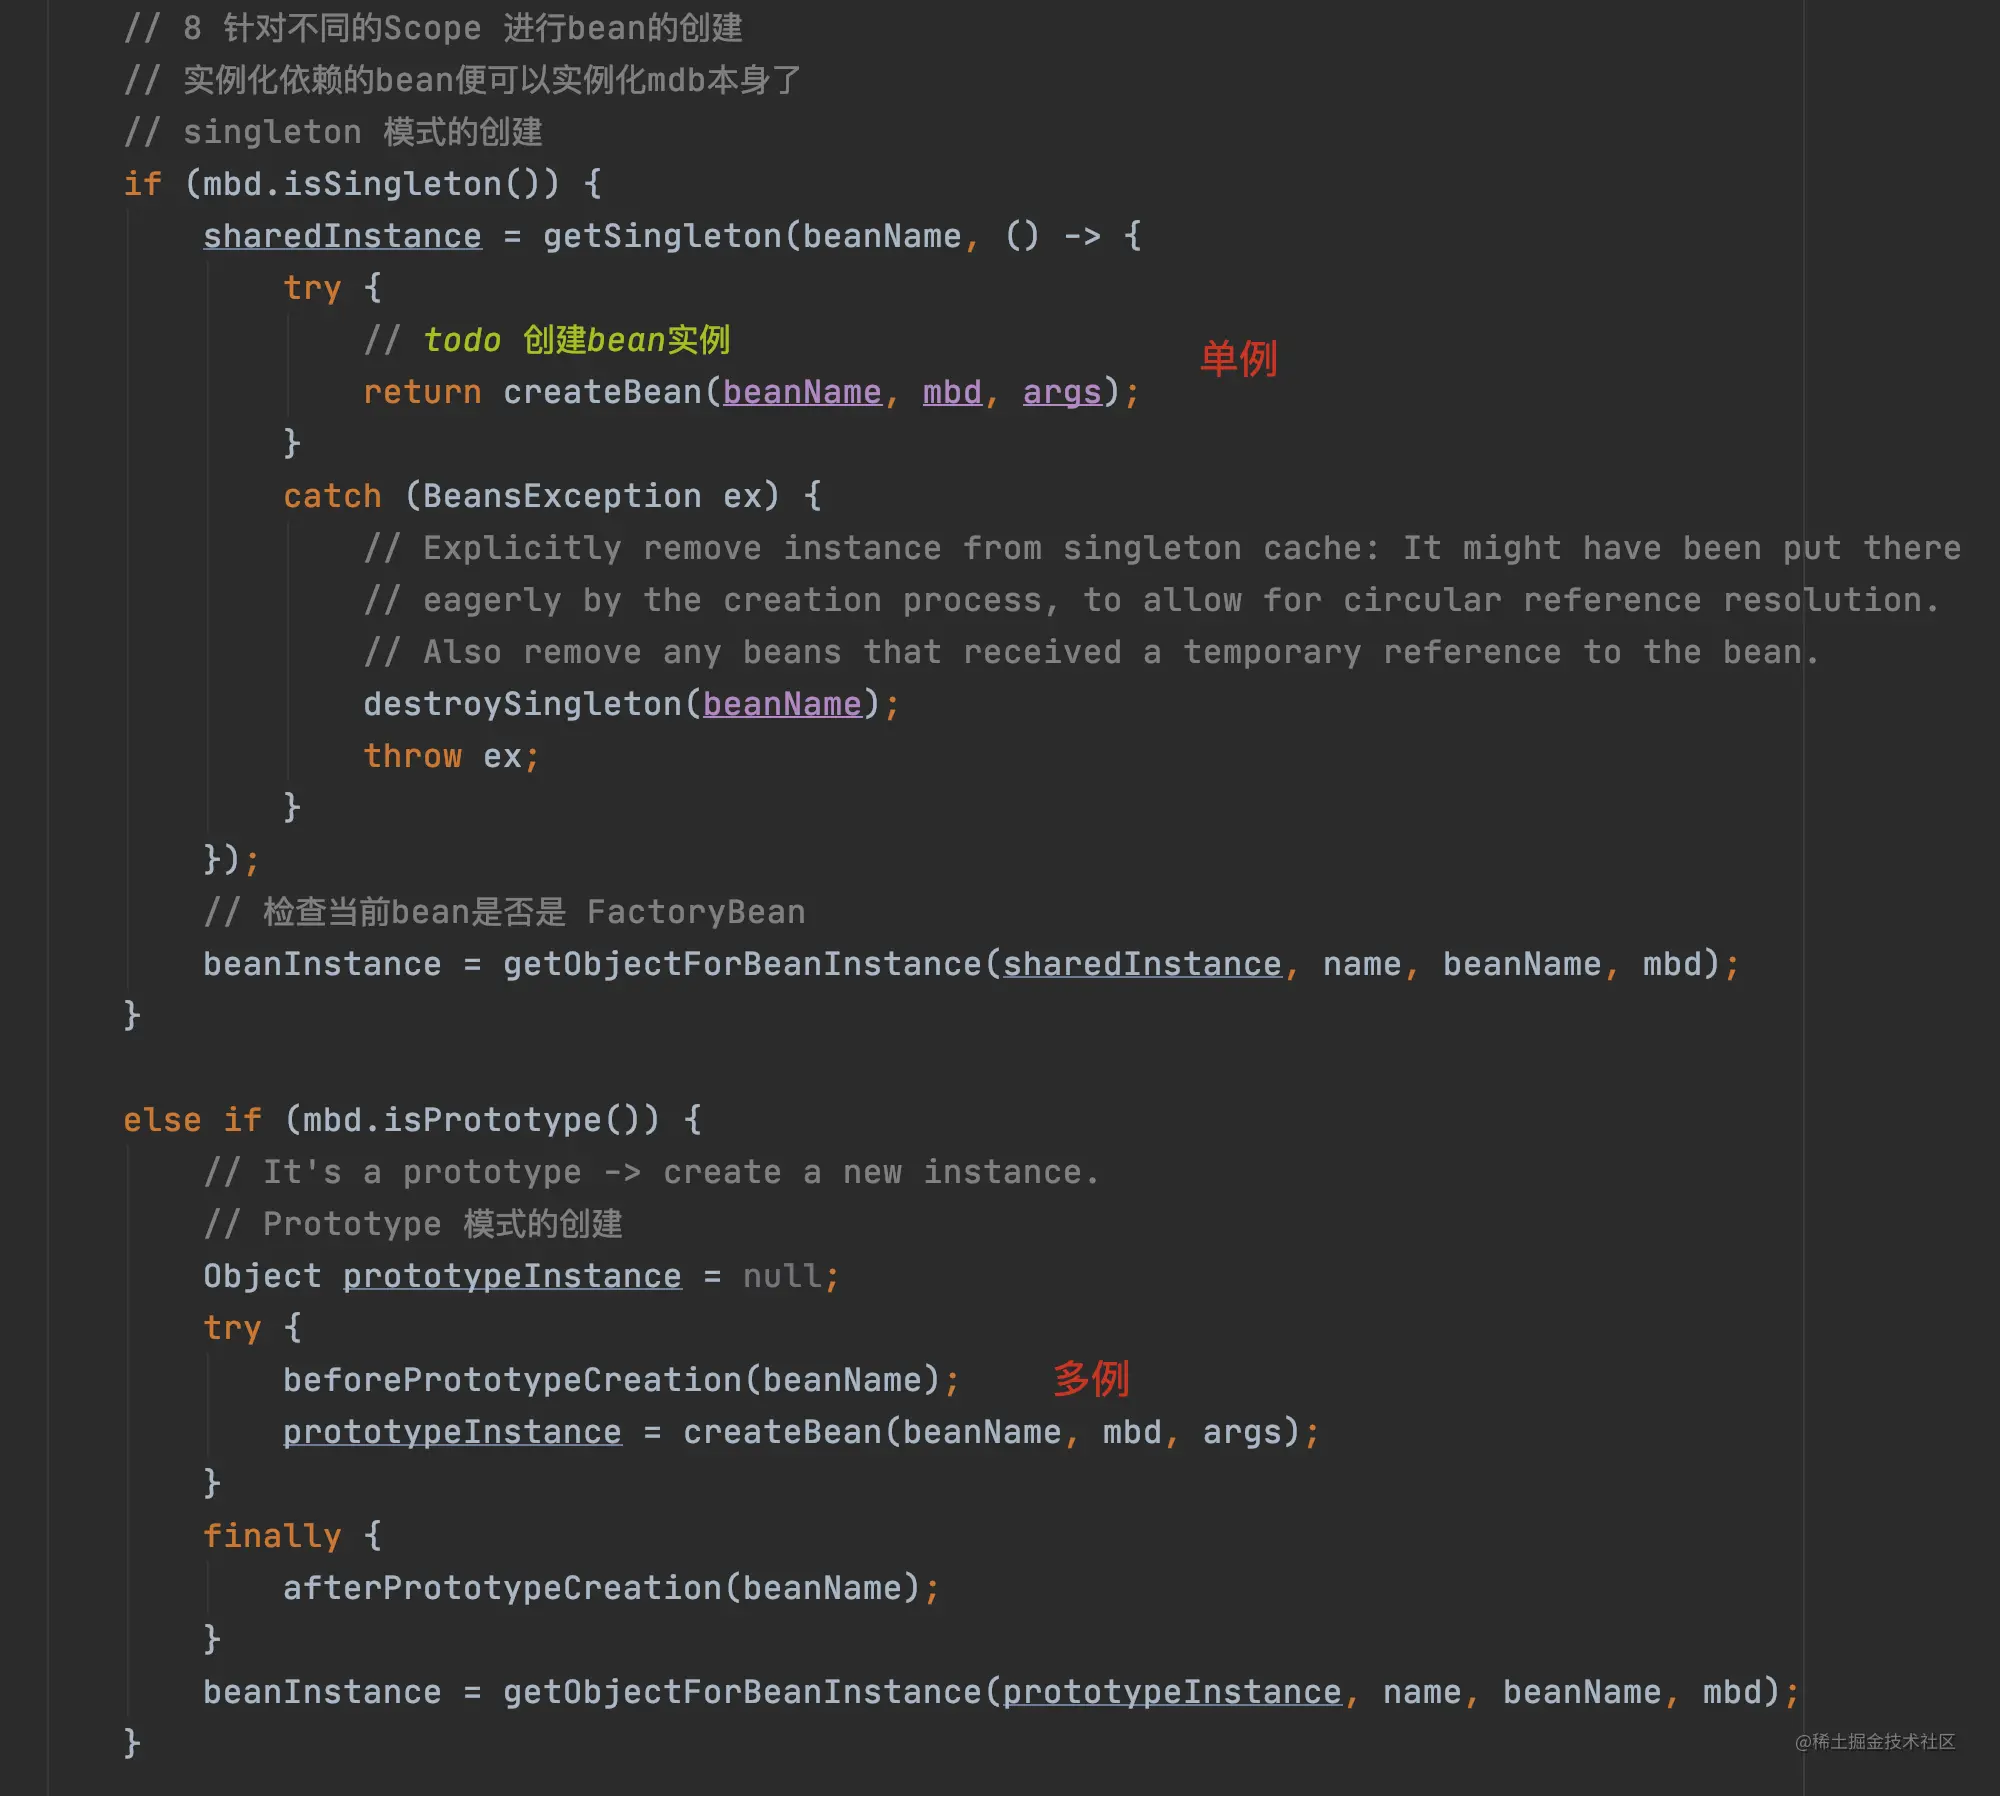
Task: Click the underlined args parameter
Action: click(x=1062, y=392)
